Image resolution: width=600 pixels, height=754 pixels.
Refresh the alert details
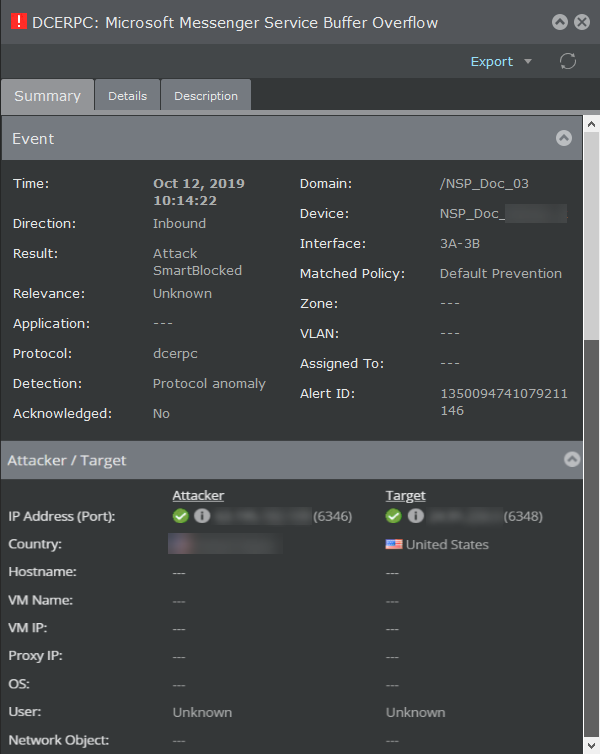(568, 61)
